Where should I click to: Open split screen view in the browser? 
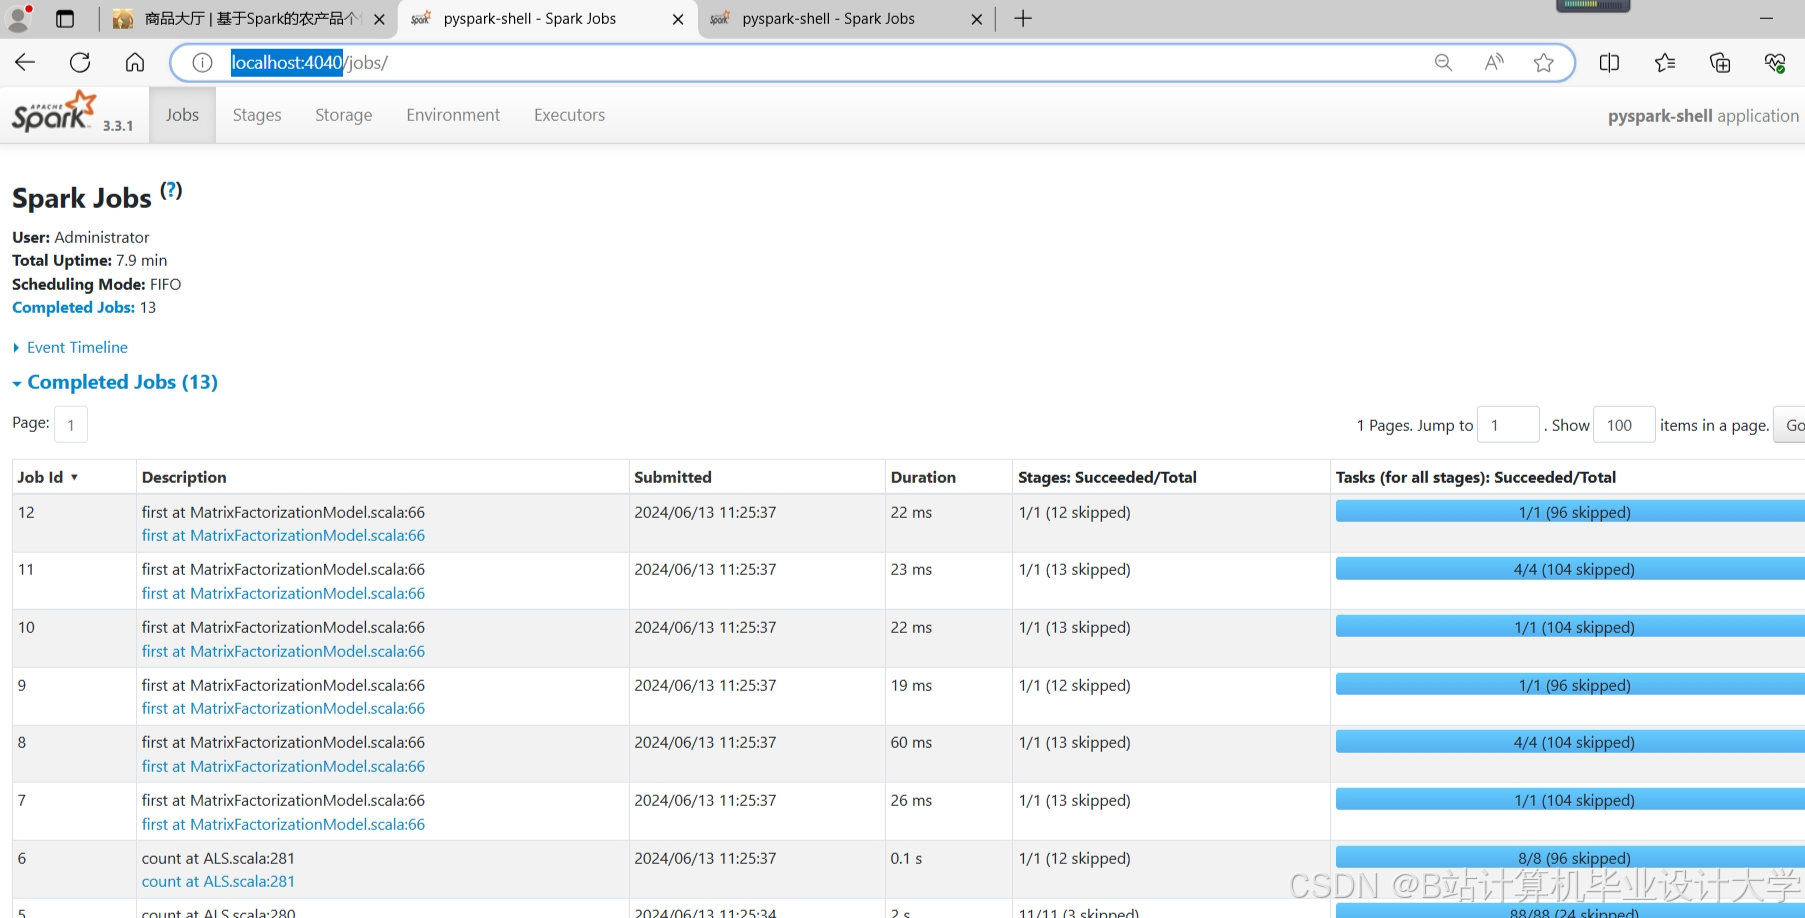(x=1610, y=62)
